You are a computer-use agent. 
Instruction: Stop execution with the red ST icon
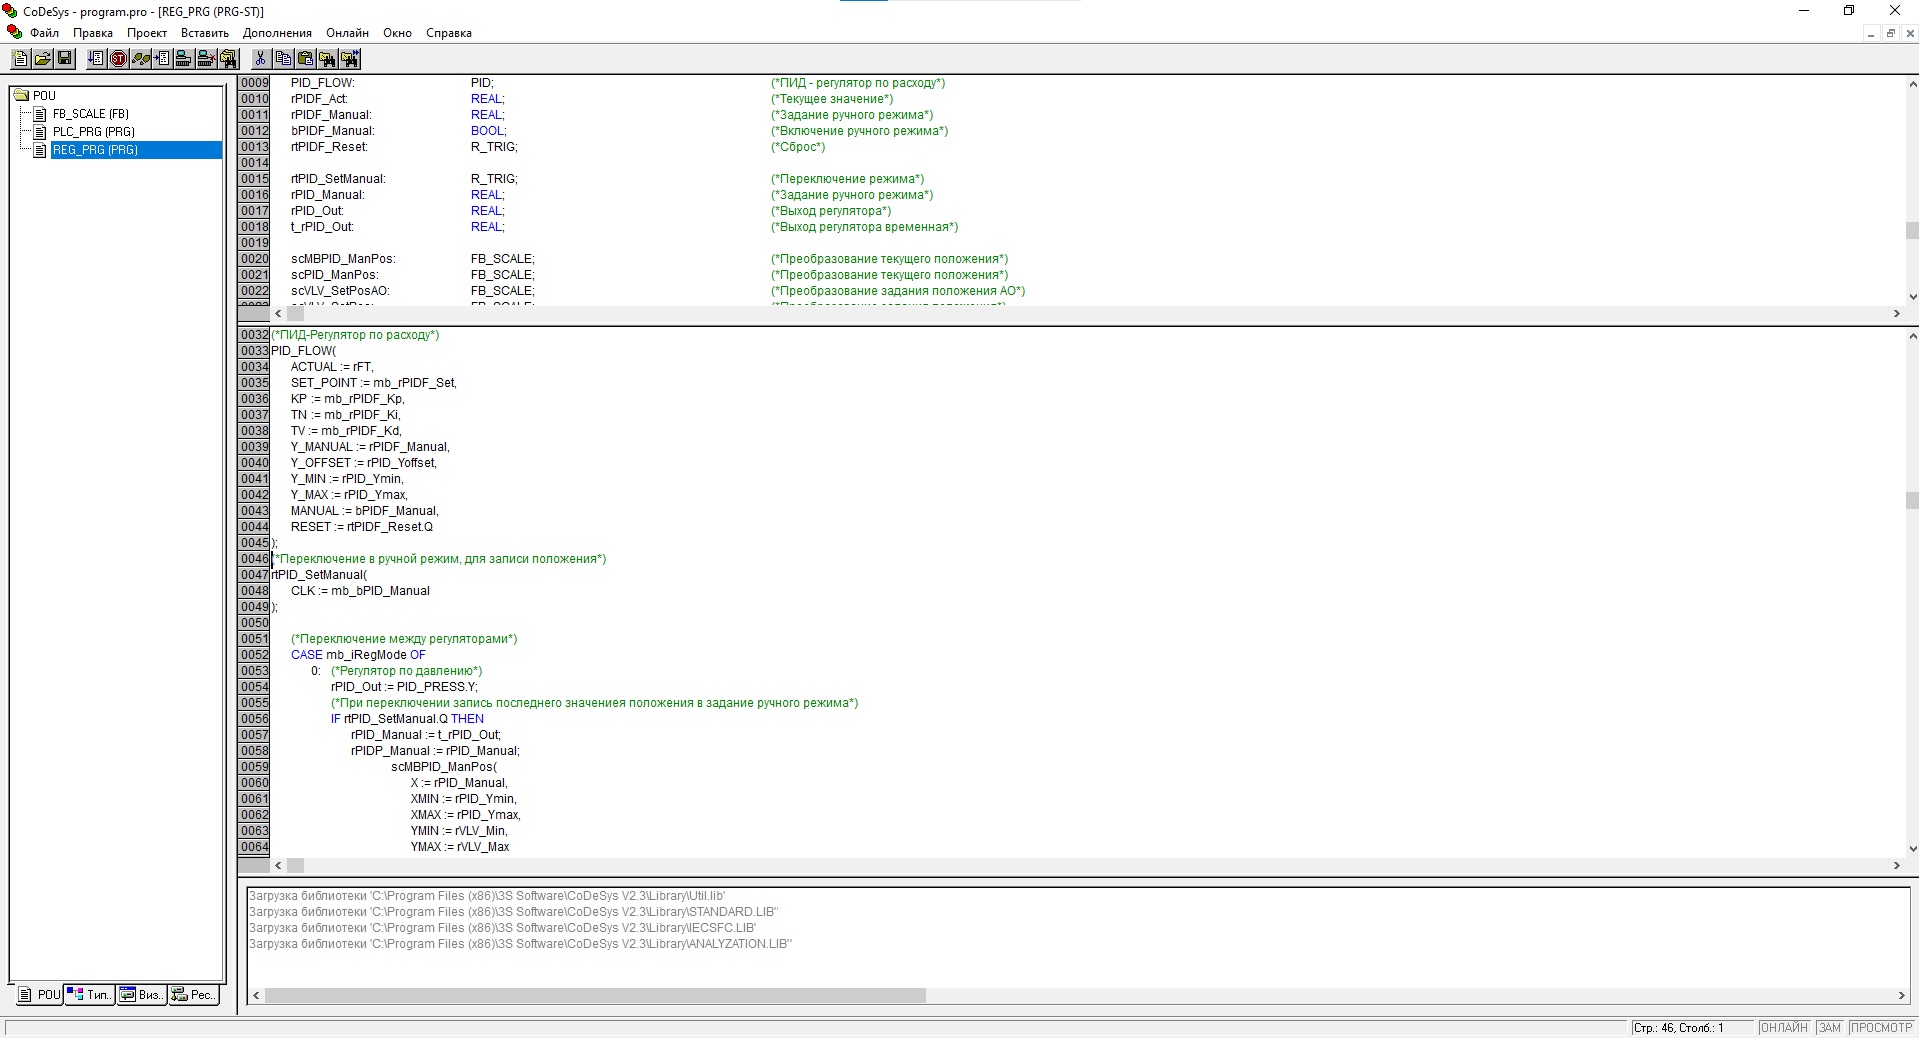point(118,58)
